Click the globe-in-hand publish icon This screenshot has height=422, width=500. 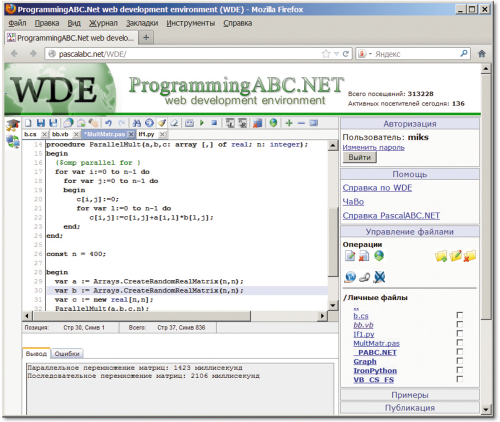[350, 277]
